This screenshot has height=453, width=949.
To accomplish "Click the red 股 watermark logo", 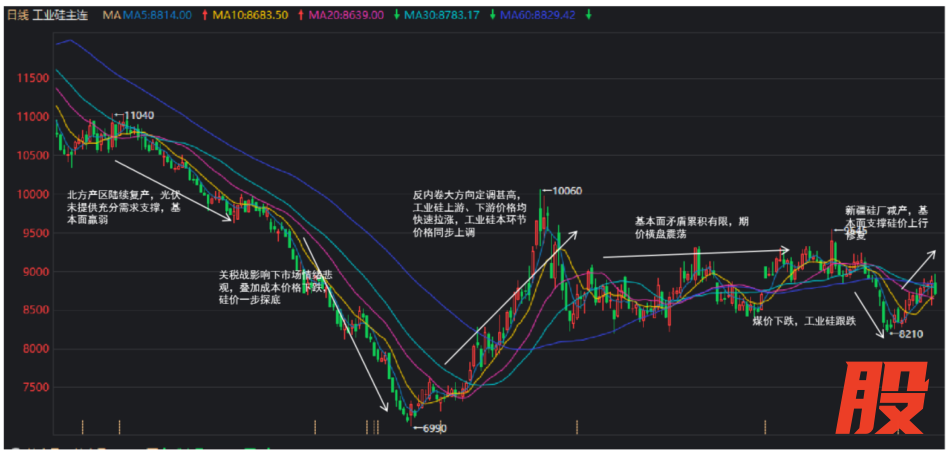I will coord(881,397).
